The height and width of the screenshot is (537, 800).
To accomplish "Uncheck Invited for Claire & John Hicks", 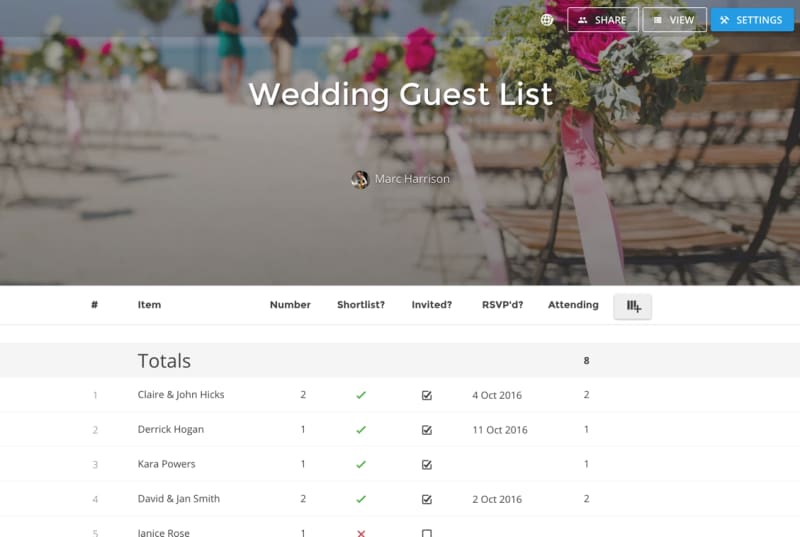I will [x=427, y=395].
